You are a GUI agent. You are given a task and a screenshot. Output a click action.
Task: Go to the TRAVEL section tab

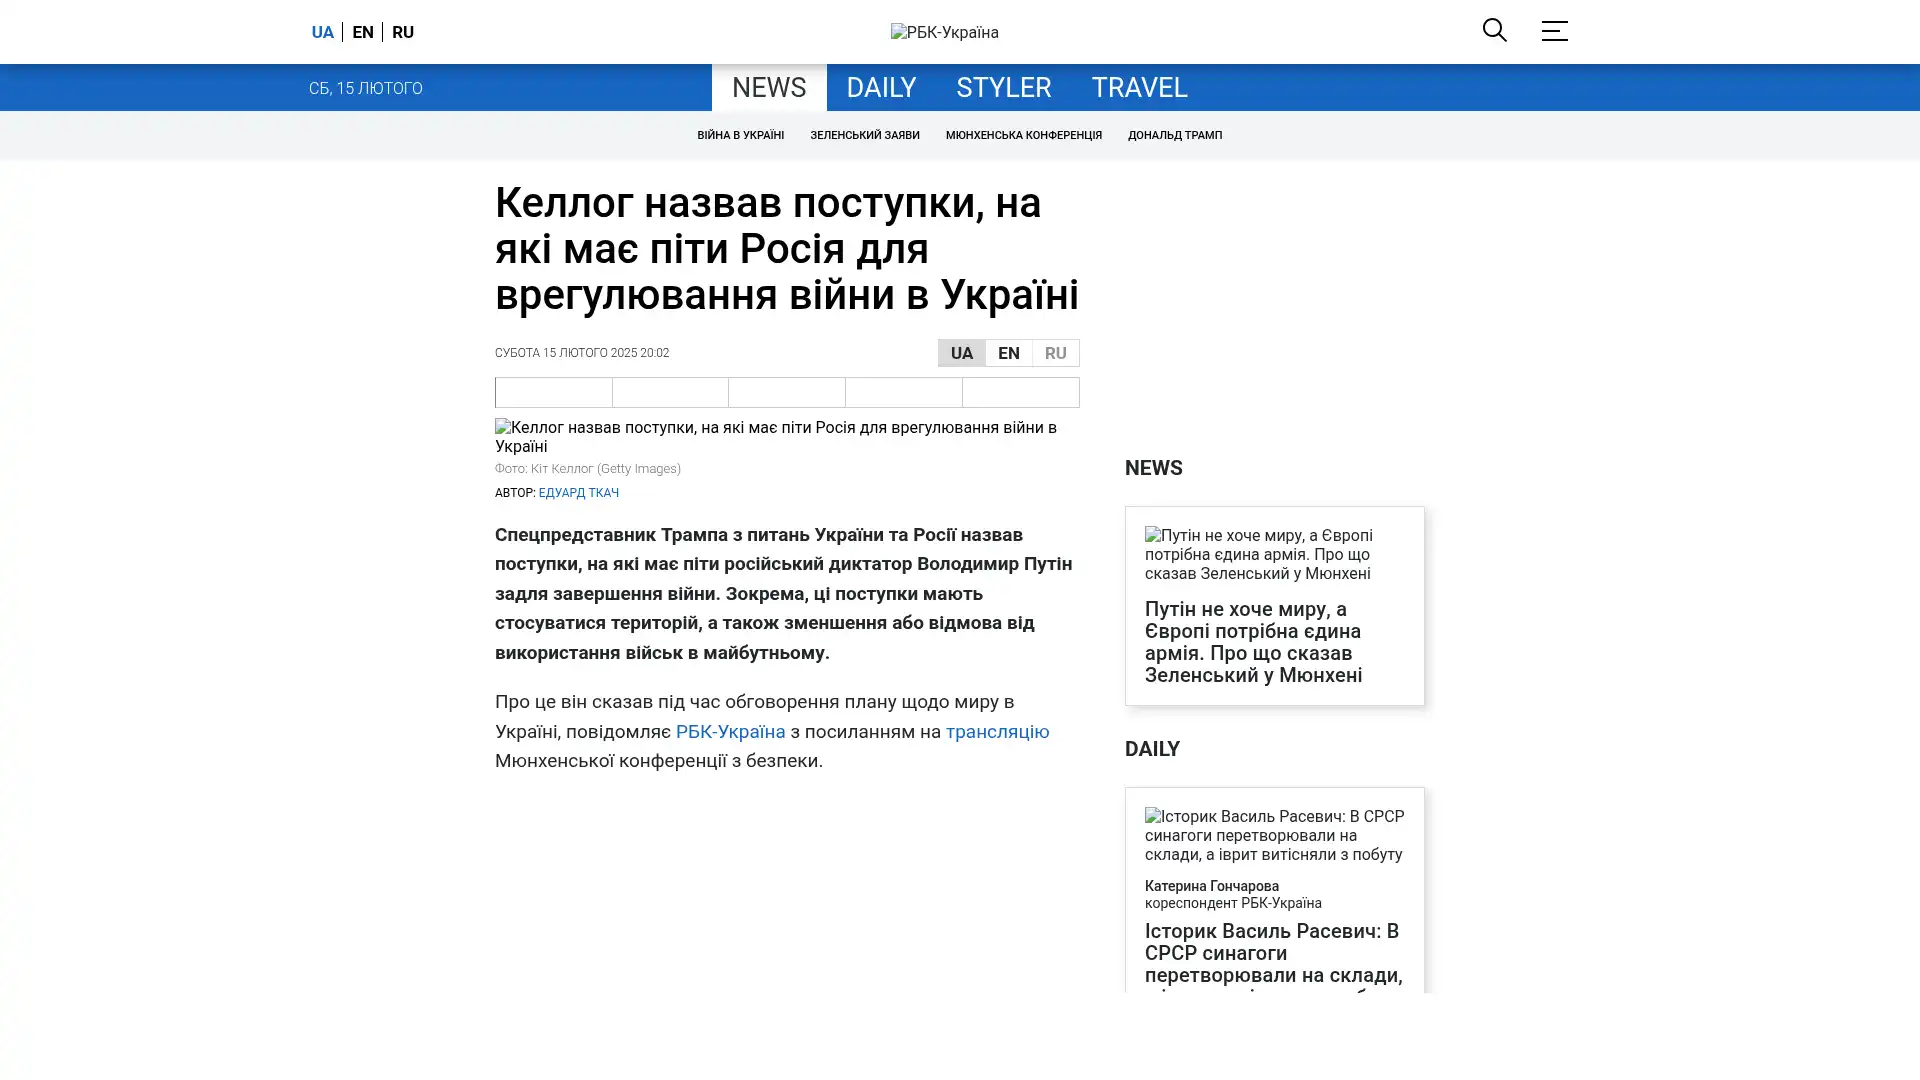(1138, 88)
